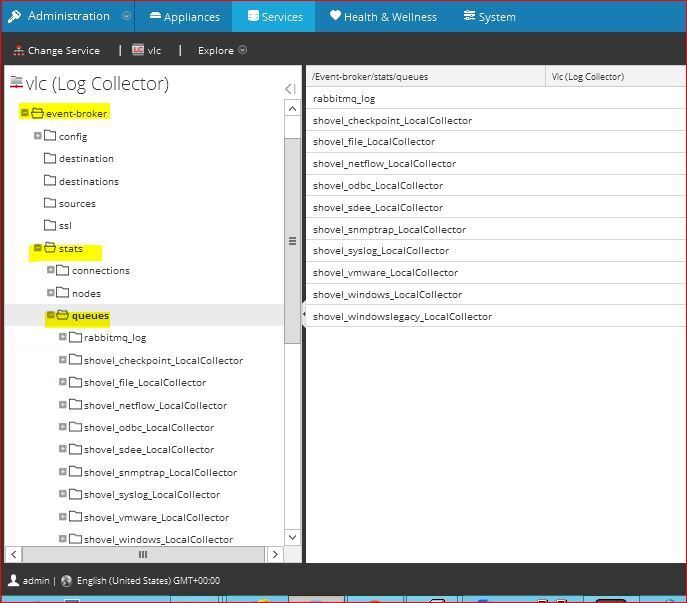Image resolution: width=687 pixels, height=603 pixels.
Task: Select the sources folder in tree
Action: [76, 203]
